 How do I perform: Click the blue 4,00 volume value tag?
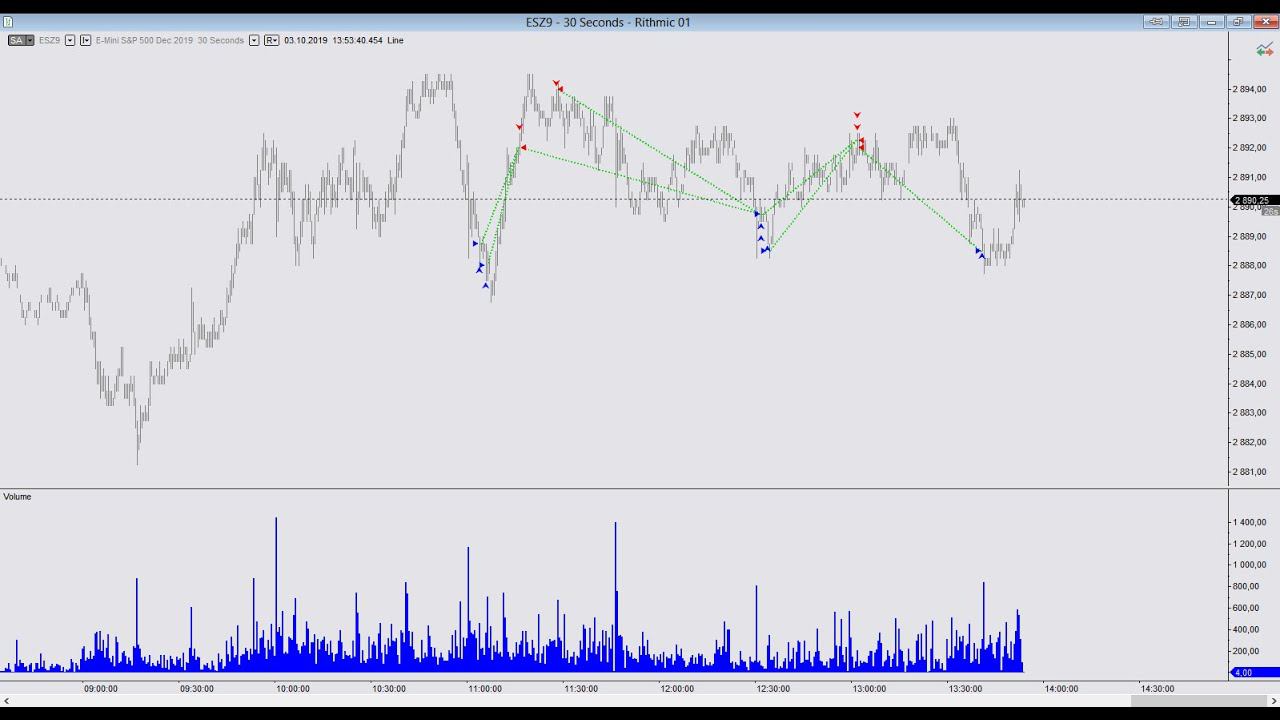pyautogui.click(x=1254, y=672)
